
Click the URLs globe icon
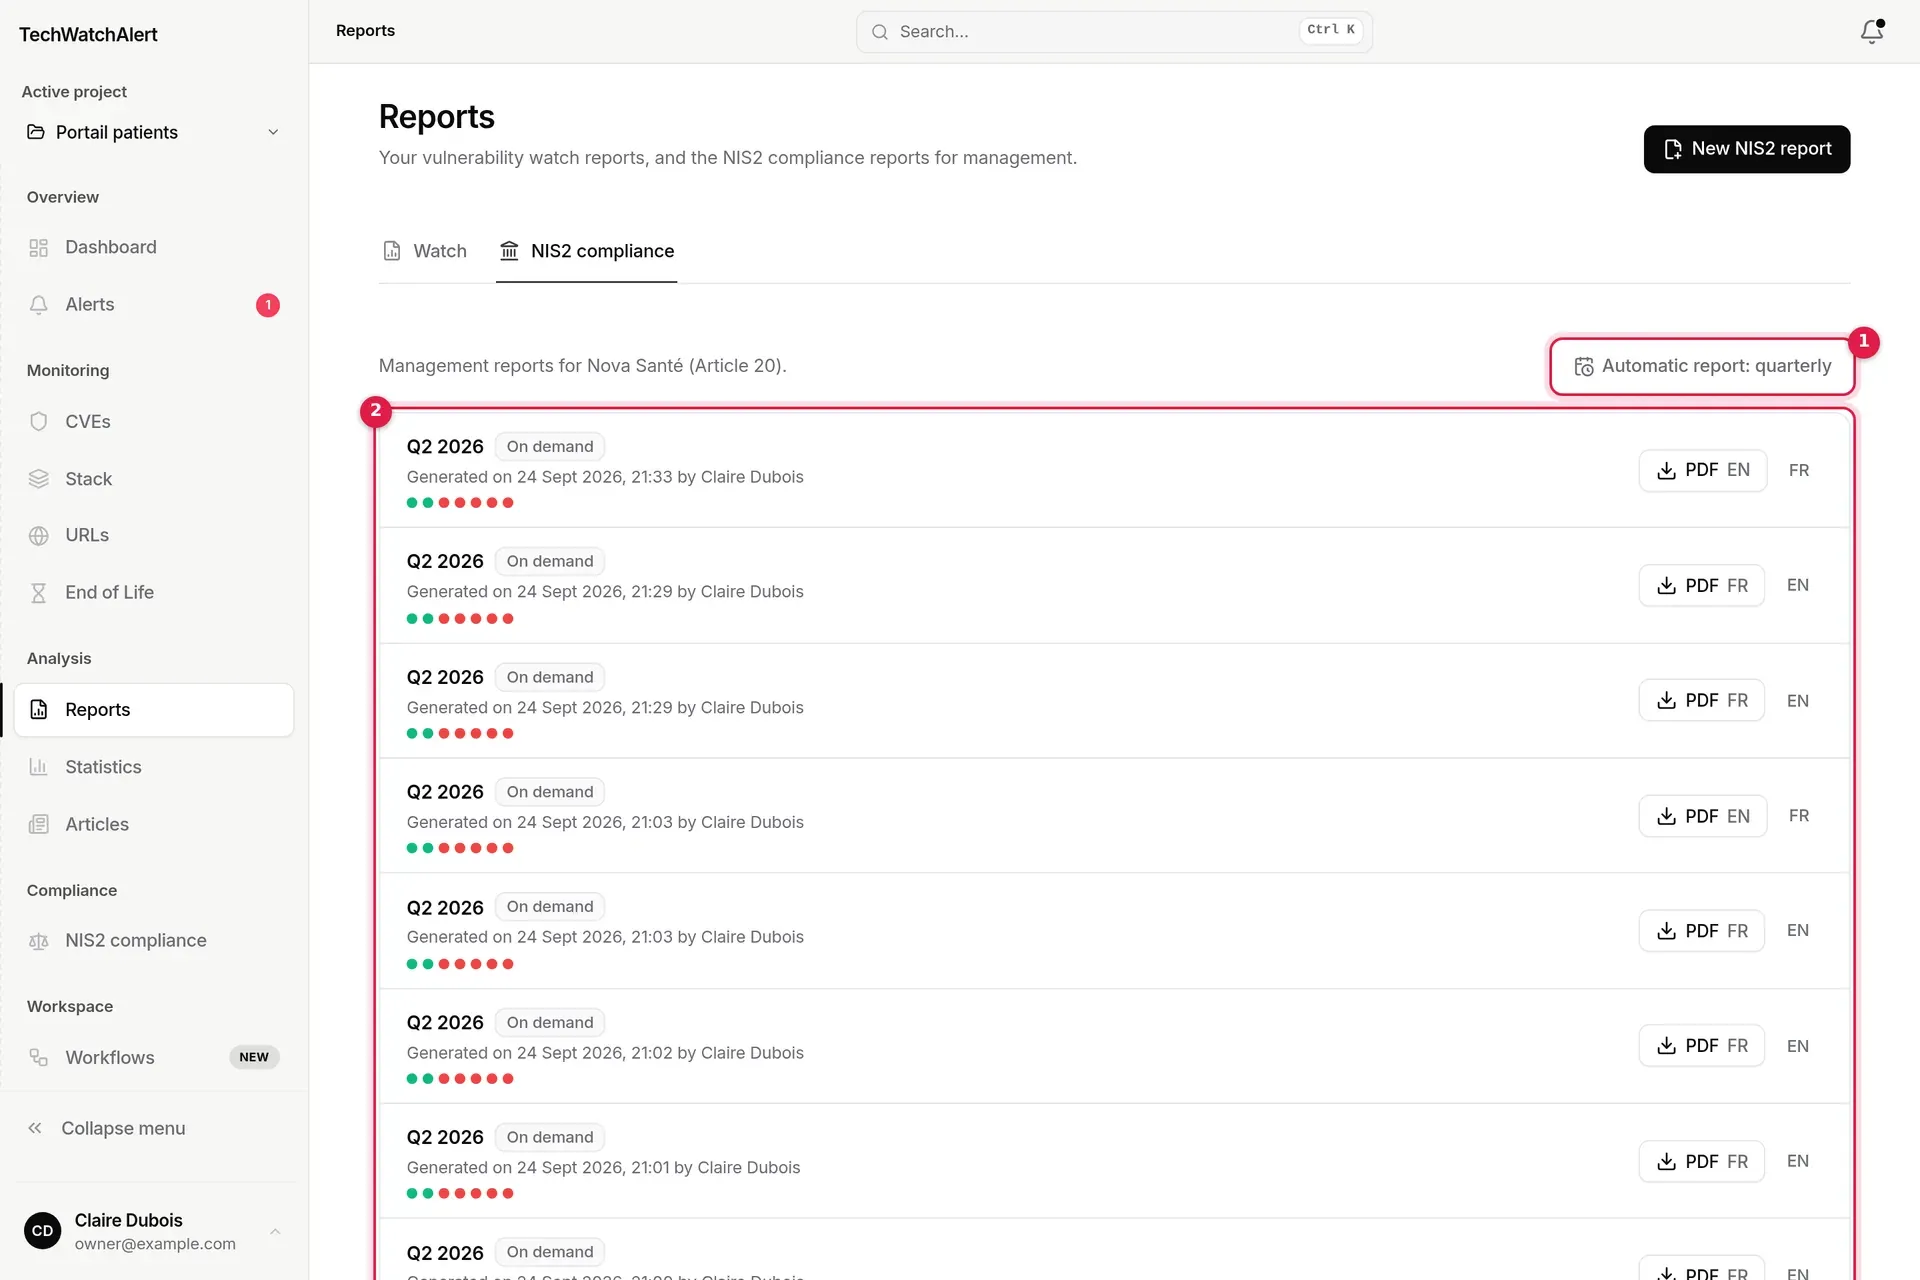coord(39,536)
